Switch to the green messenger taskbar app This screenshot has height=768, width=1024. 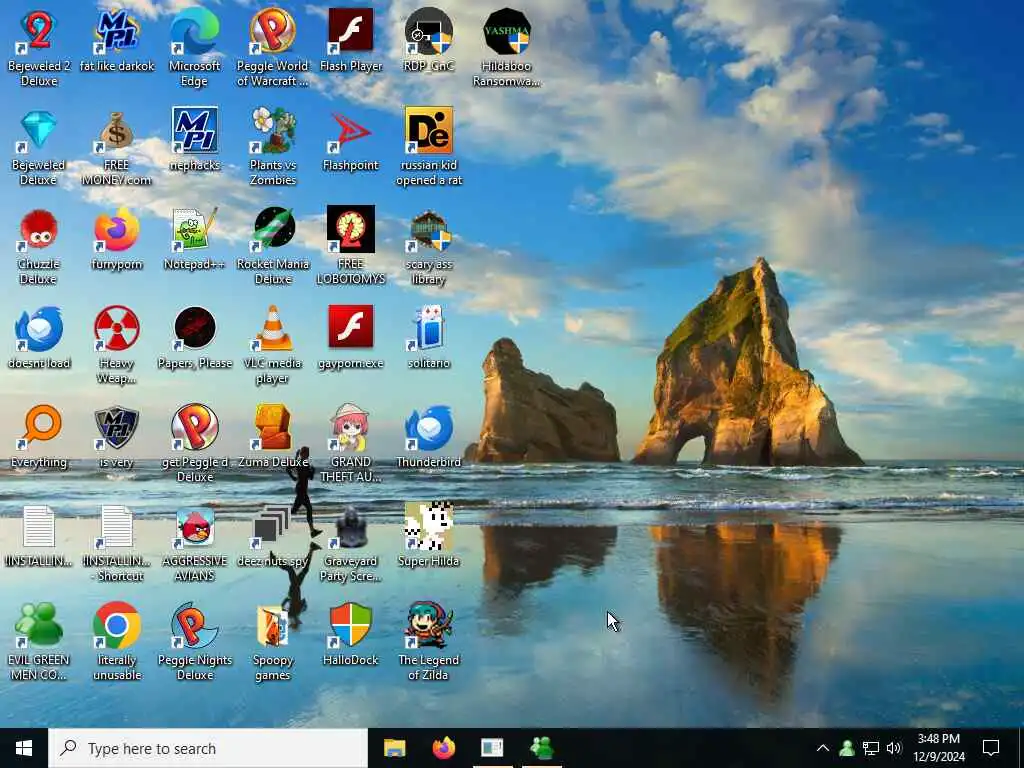point(542,748)
